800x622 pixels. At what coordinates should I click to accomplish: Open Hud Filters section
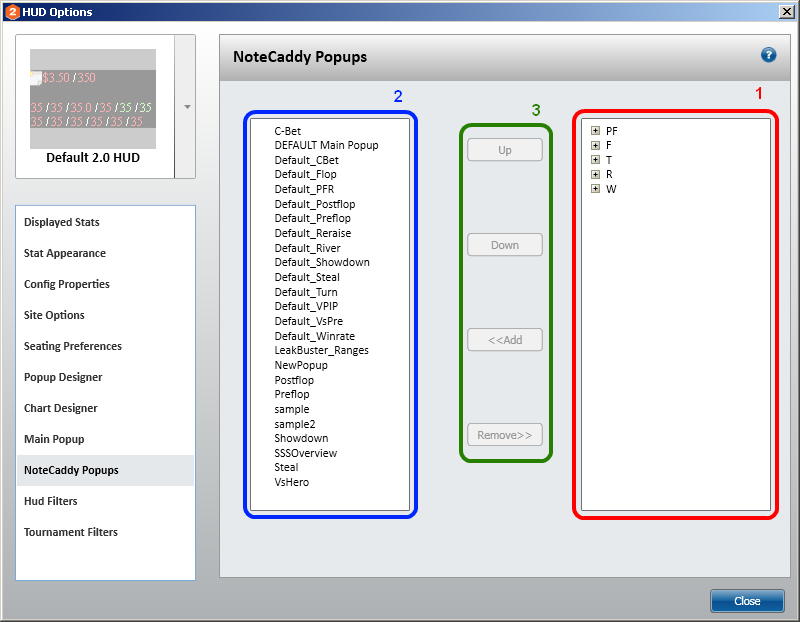click(105, 501)
